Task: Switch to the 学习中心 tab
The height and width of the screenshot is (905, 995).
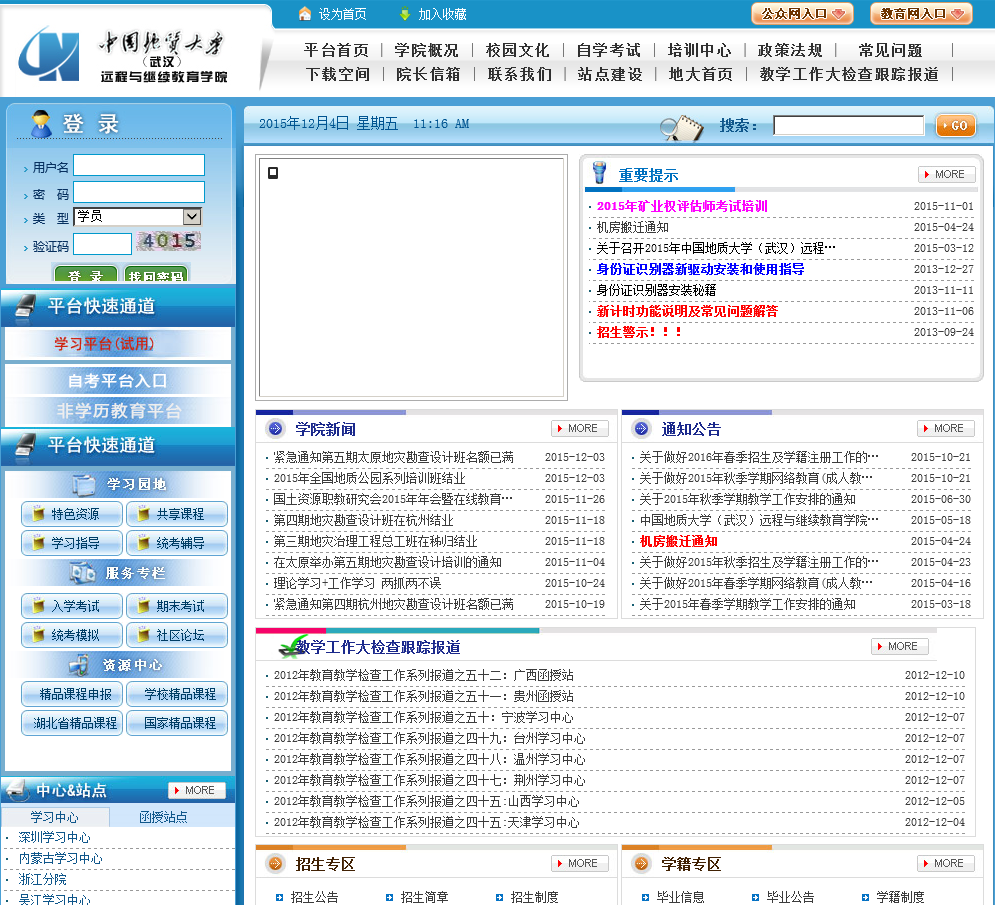Action: 55,817
